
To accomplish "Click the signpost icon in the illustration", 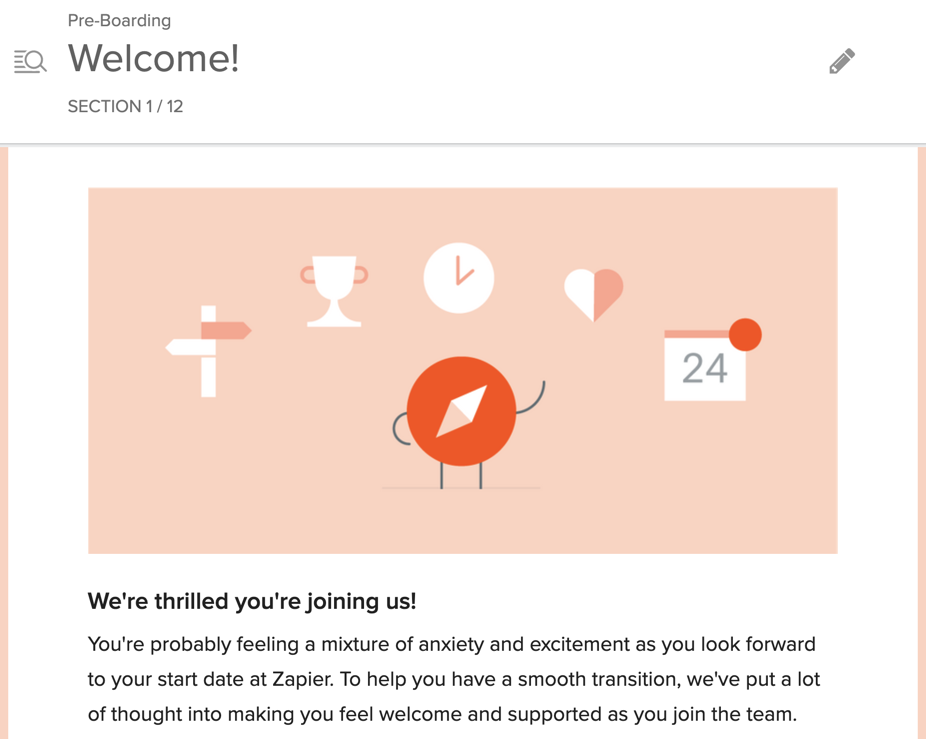I will (208, 351).
